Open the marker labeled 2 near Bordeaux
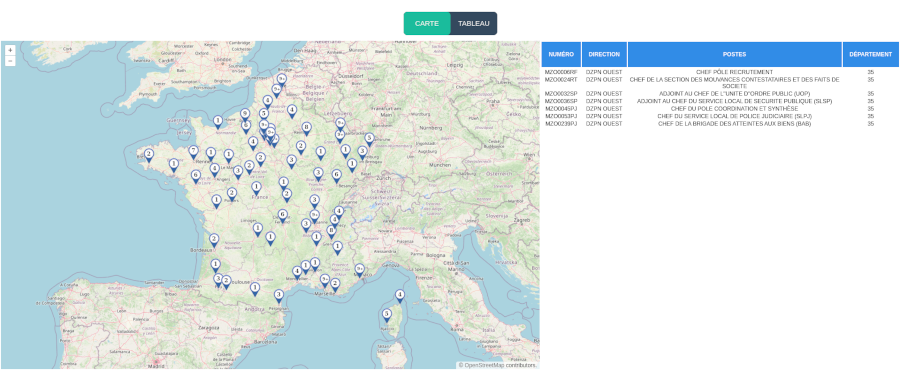 tap(214, 240)
